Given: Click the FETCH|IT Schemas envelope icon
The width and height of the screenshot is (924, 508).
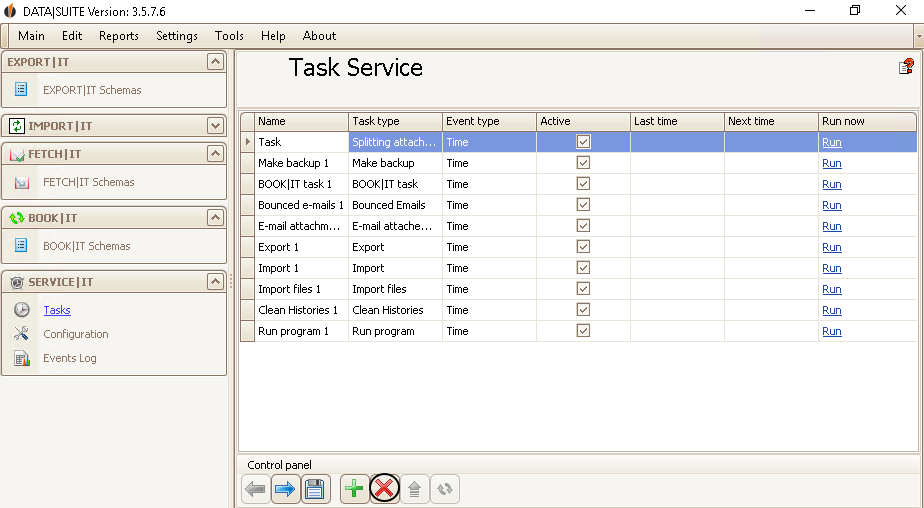Looking at the screenshot, I should 22,182.
